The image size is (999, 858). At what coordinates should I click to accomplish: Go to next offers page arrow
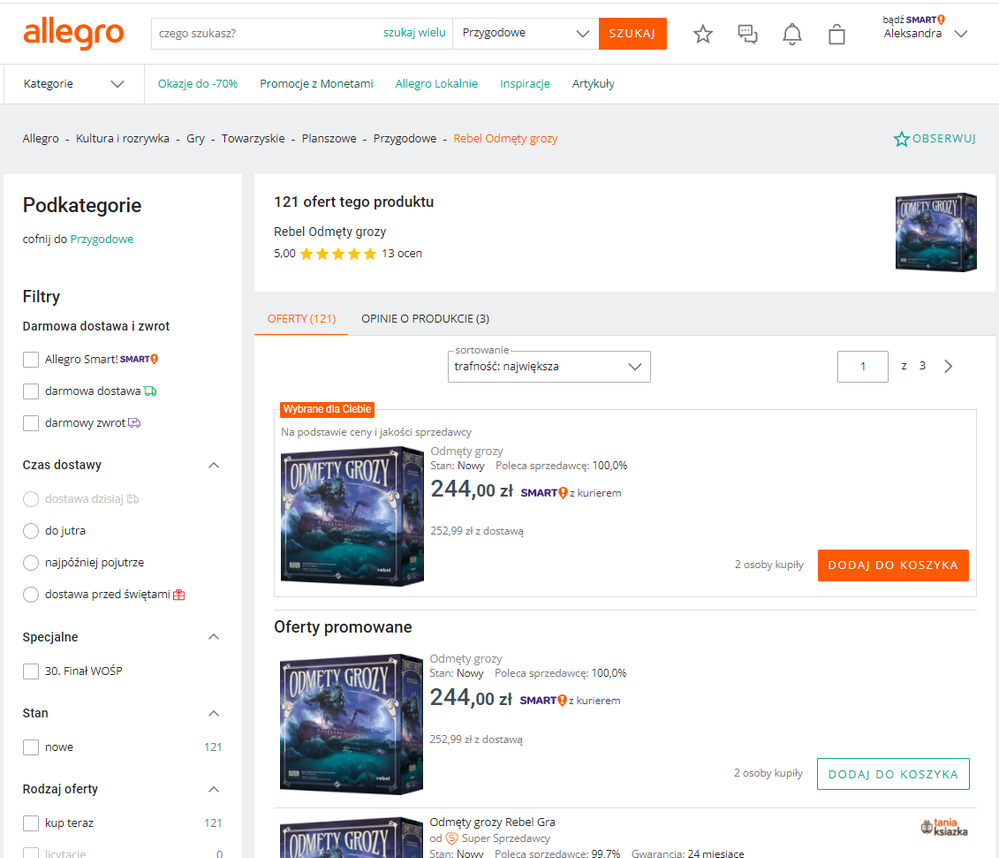click(x=948, y=366)
